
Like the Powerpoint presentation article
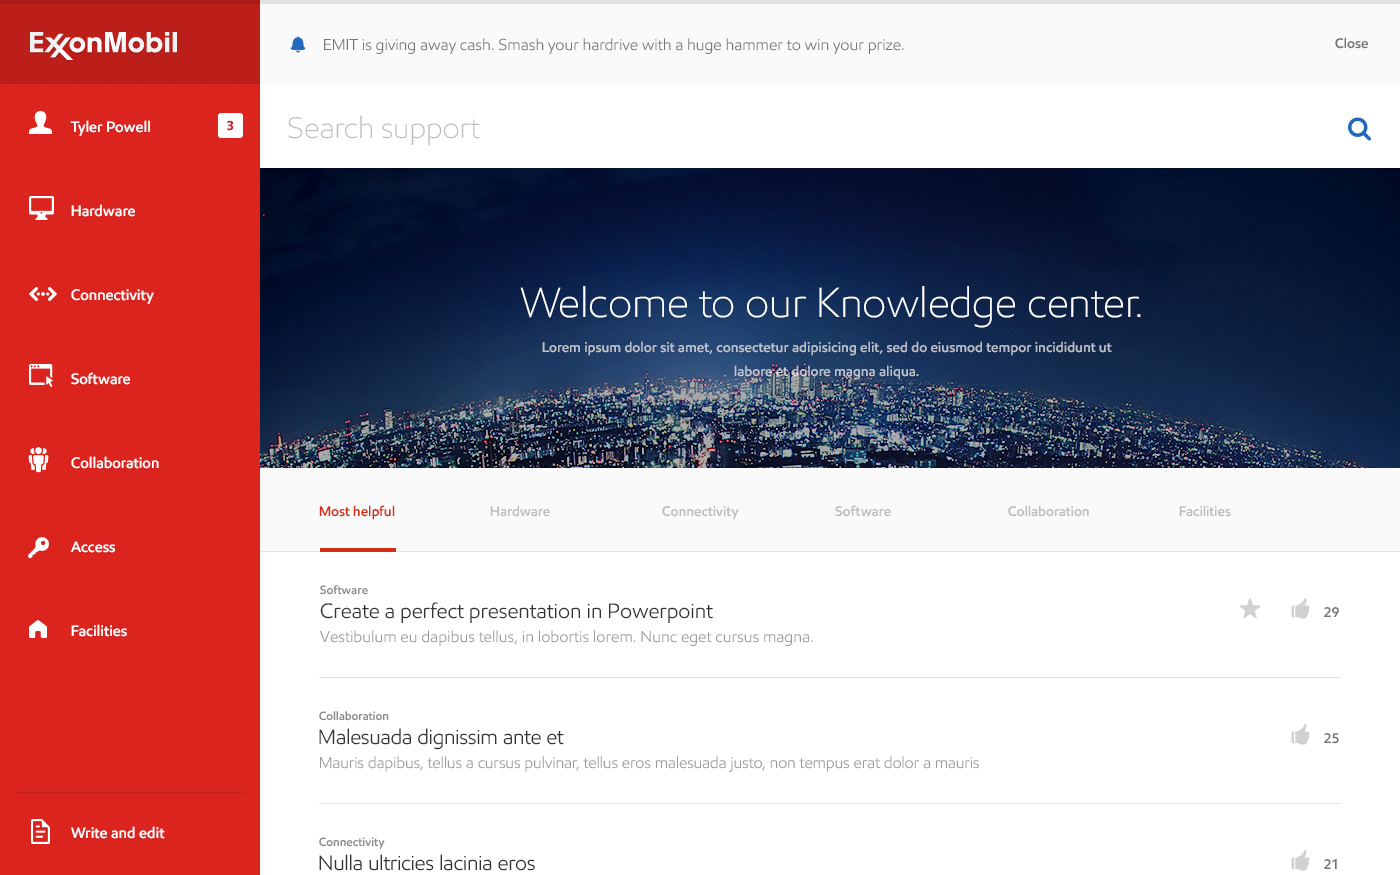(1300, 609)
